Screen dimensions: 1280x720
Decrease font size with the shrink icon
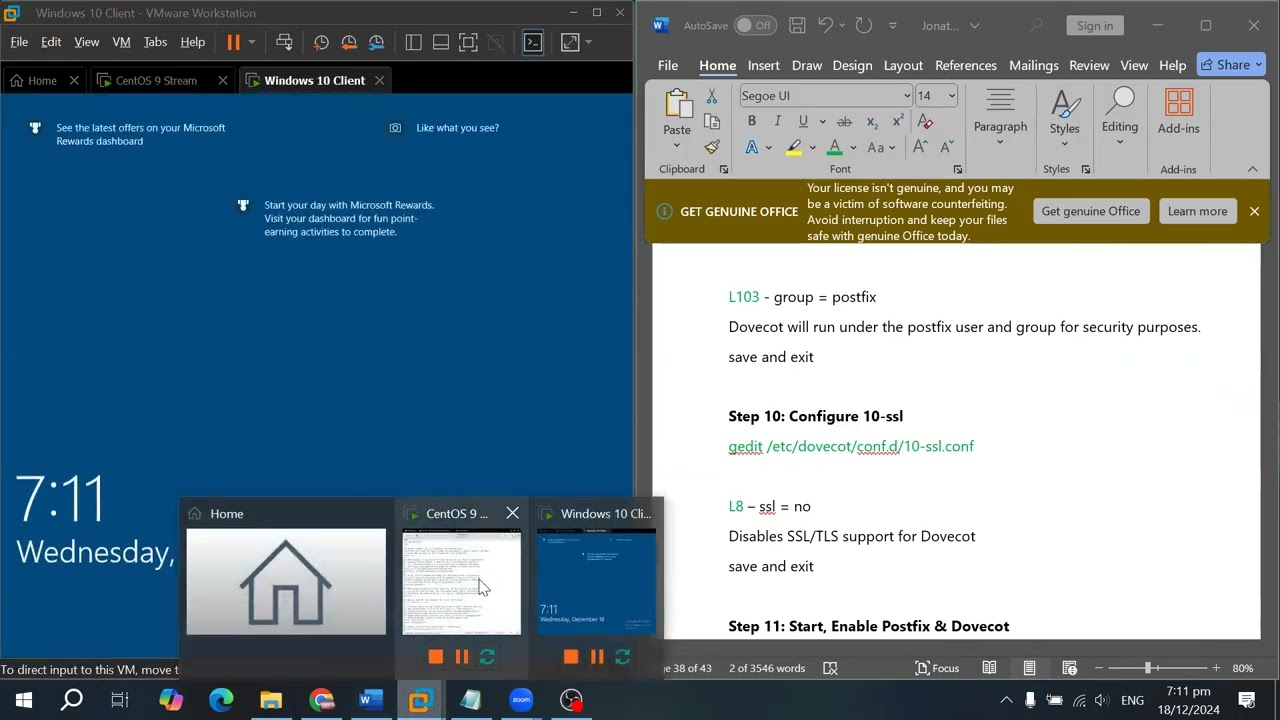[x=946, y=147]
